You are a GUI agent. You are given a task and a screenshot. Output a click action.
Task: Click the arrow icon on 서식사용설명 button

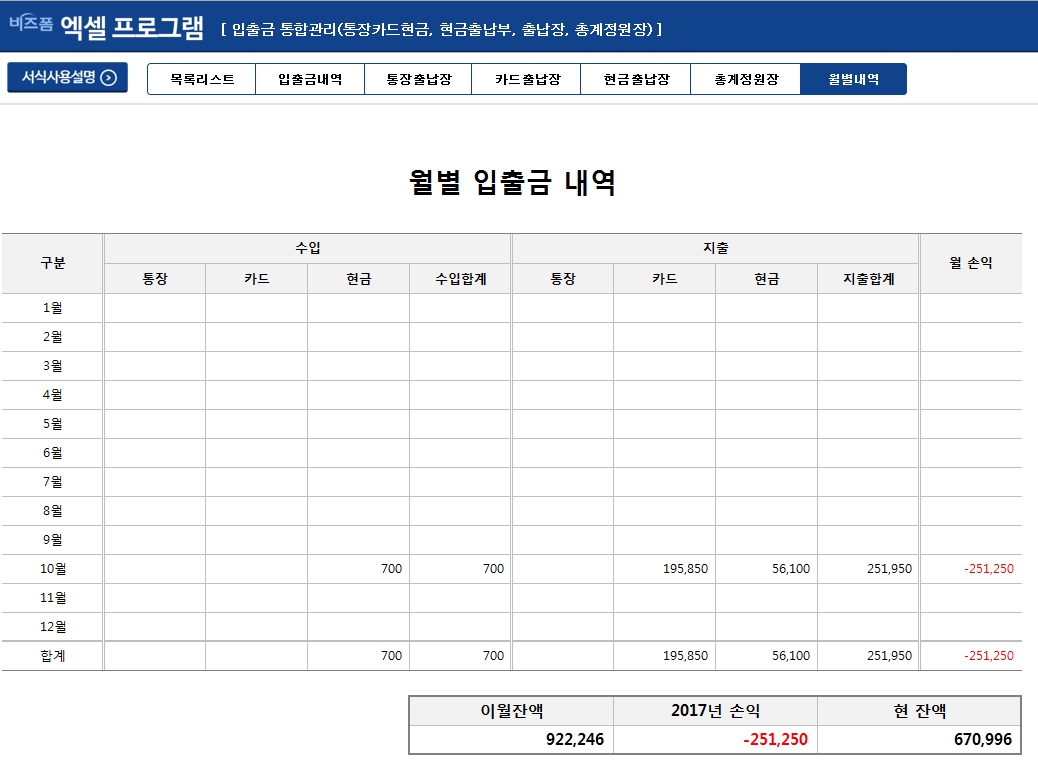point(109,78)
